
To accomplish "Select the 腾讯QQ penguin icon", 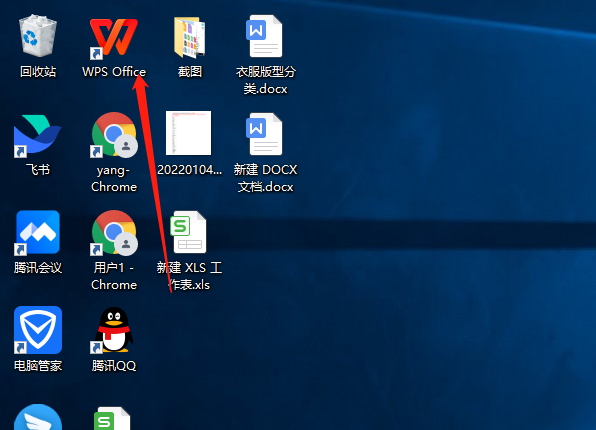I will point(113,330).
